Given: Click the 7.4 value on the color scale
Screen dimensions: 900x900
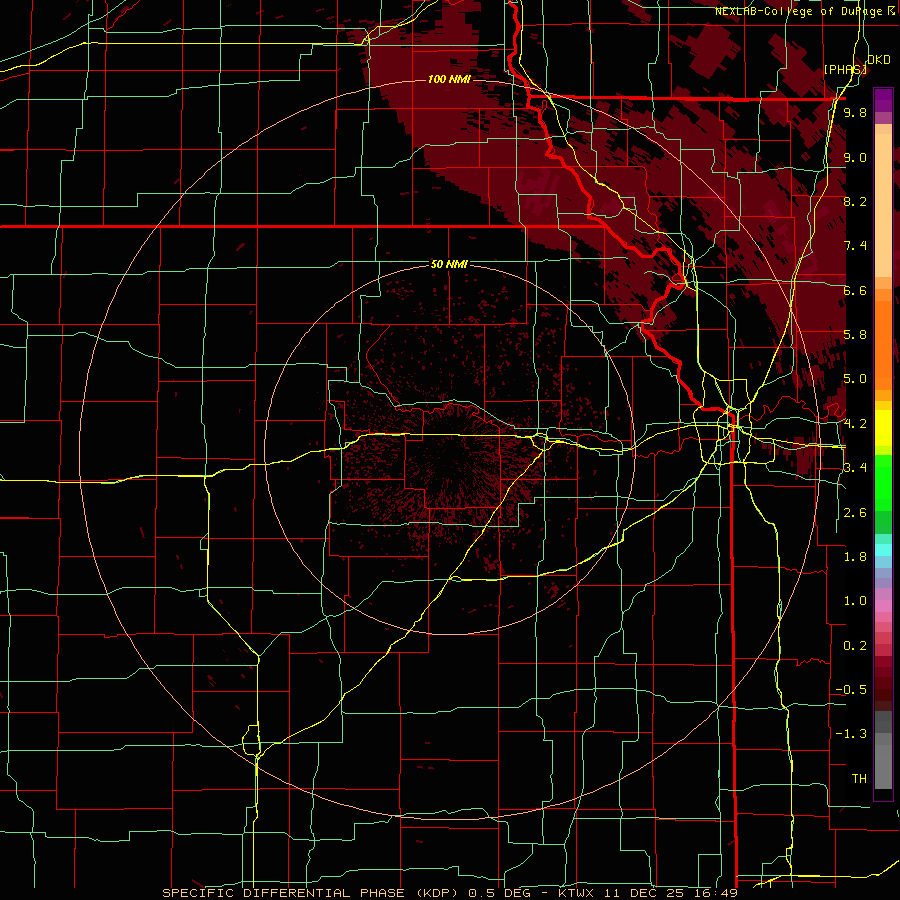Looking at the screenshot, I should click(x=855, y=246).
